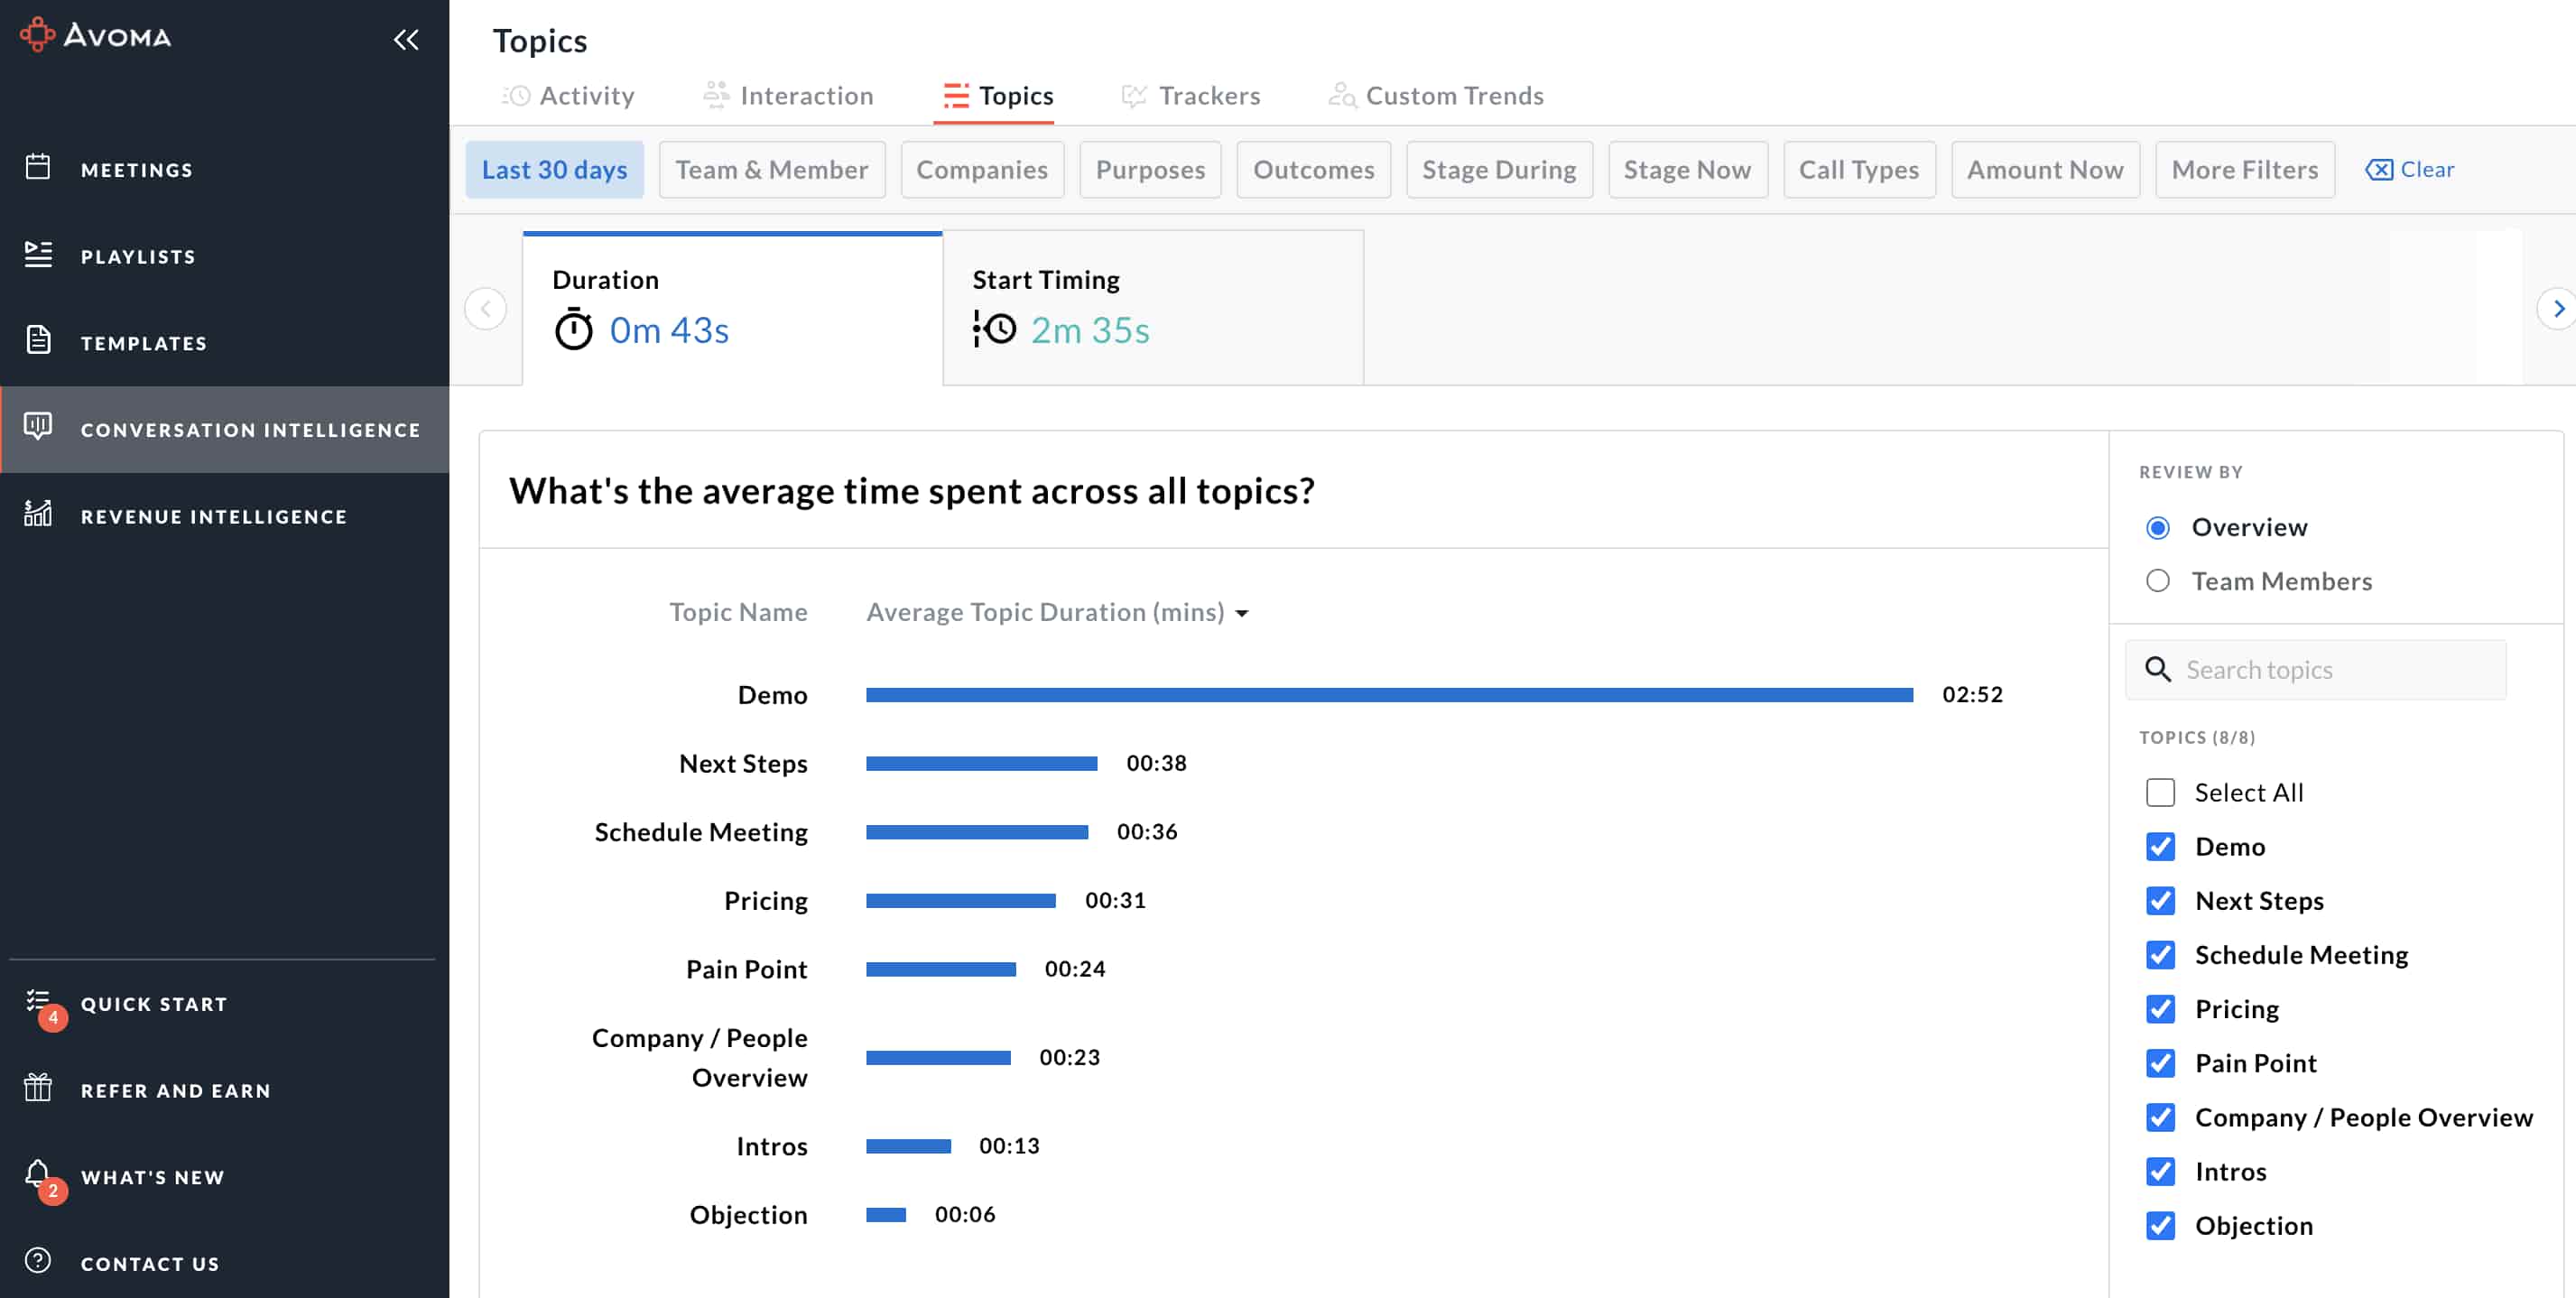
Task: Click the Clear filters link
Action: 2409,170
